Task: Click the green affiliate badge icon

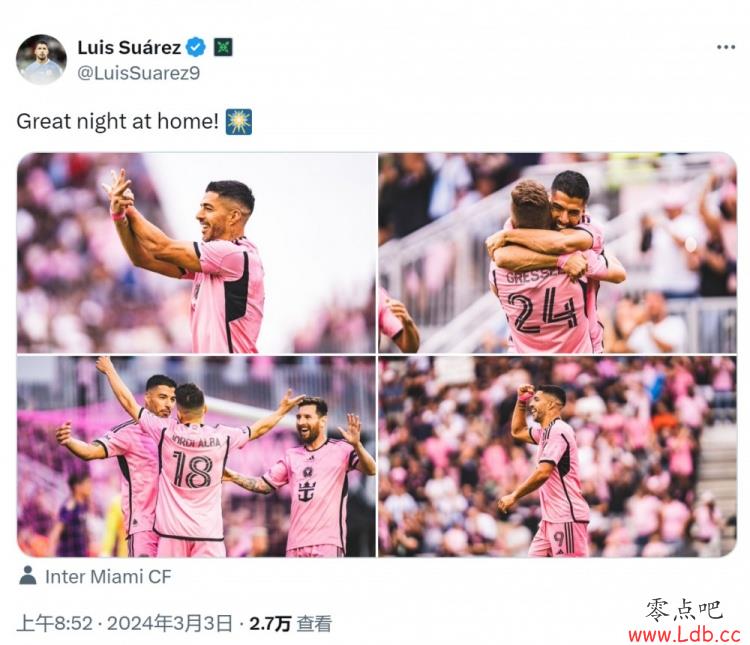Action: [223, 47]
